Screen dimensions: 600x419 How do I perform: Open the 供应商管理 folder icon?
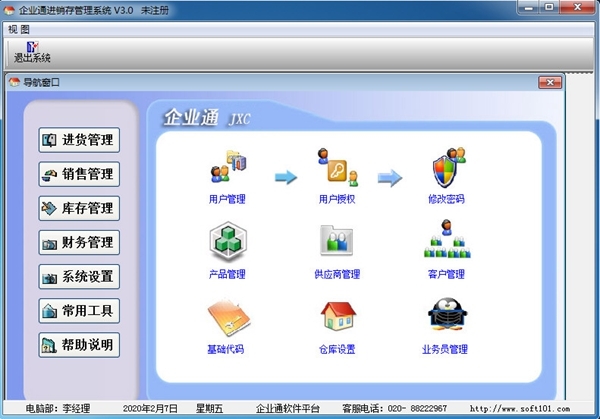point(336,241)
